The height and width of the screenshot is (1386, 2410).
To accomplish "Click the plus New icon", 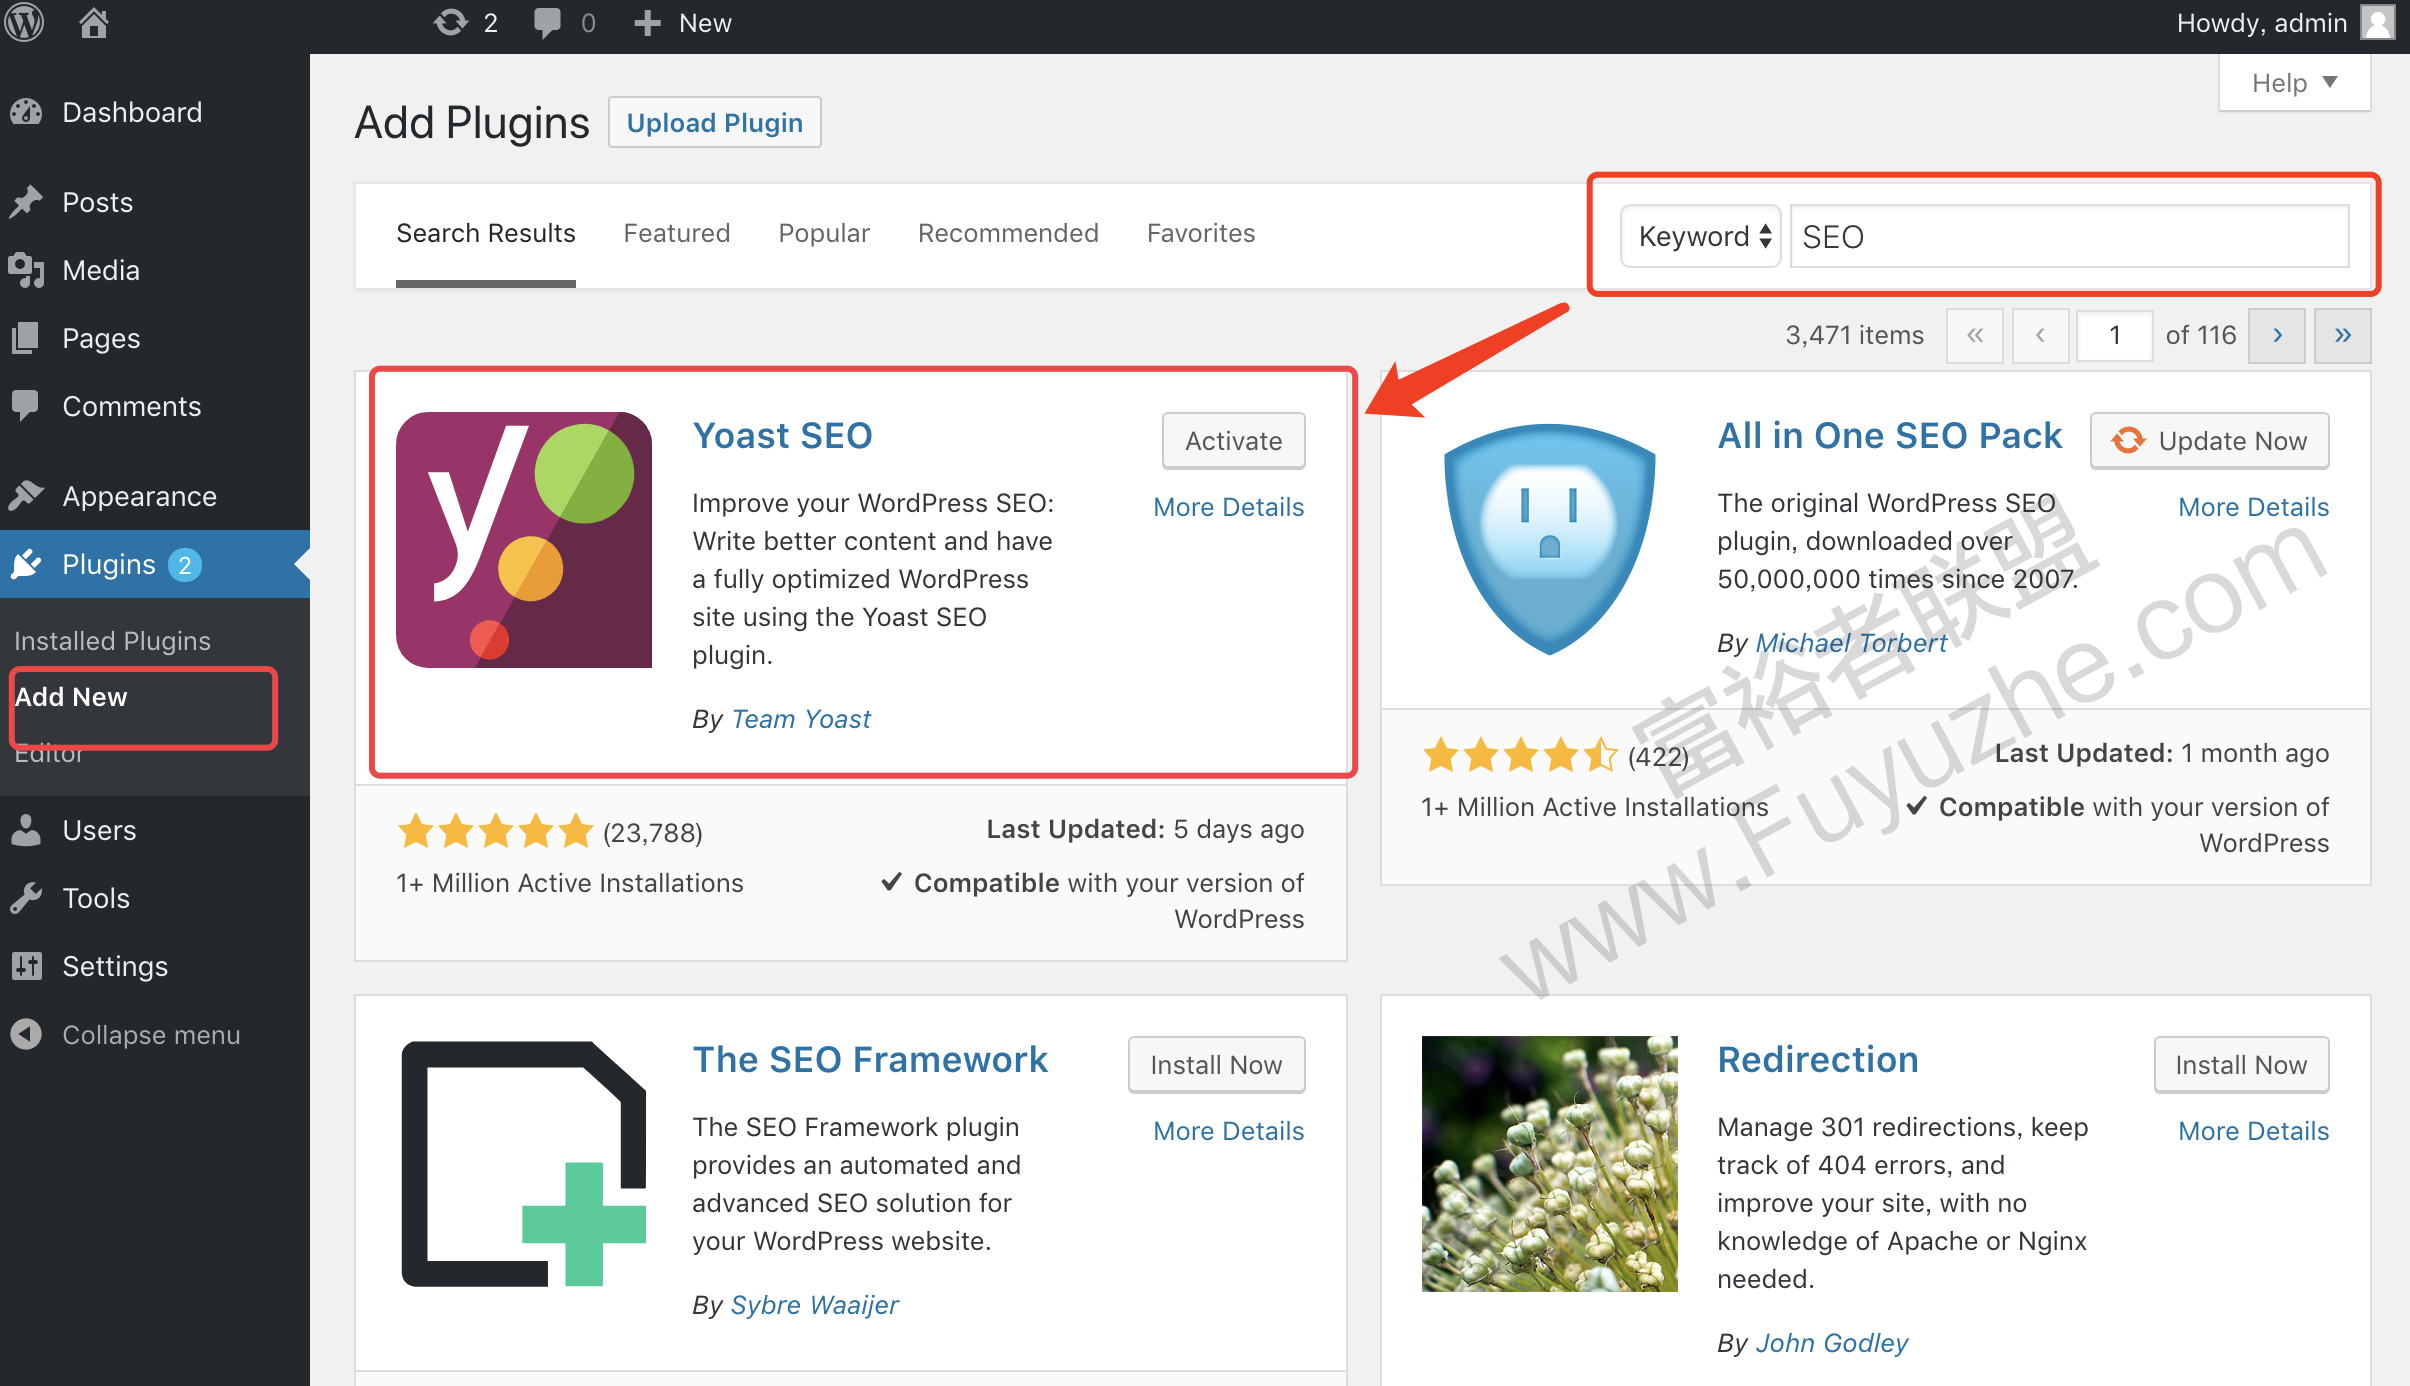I will [x=648, y=23].
